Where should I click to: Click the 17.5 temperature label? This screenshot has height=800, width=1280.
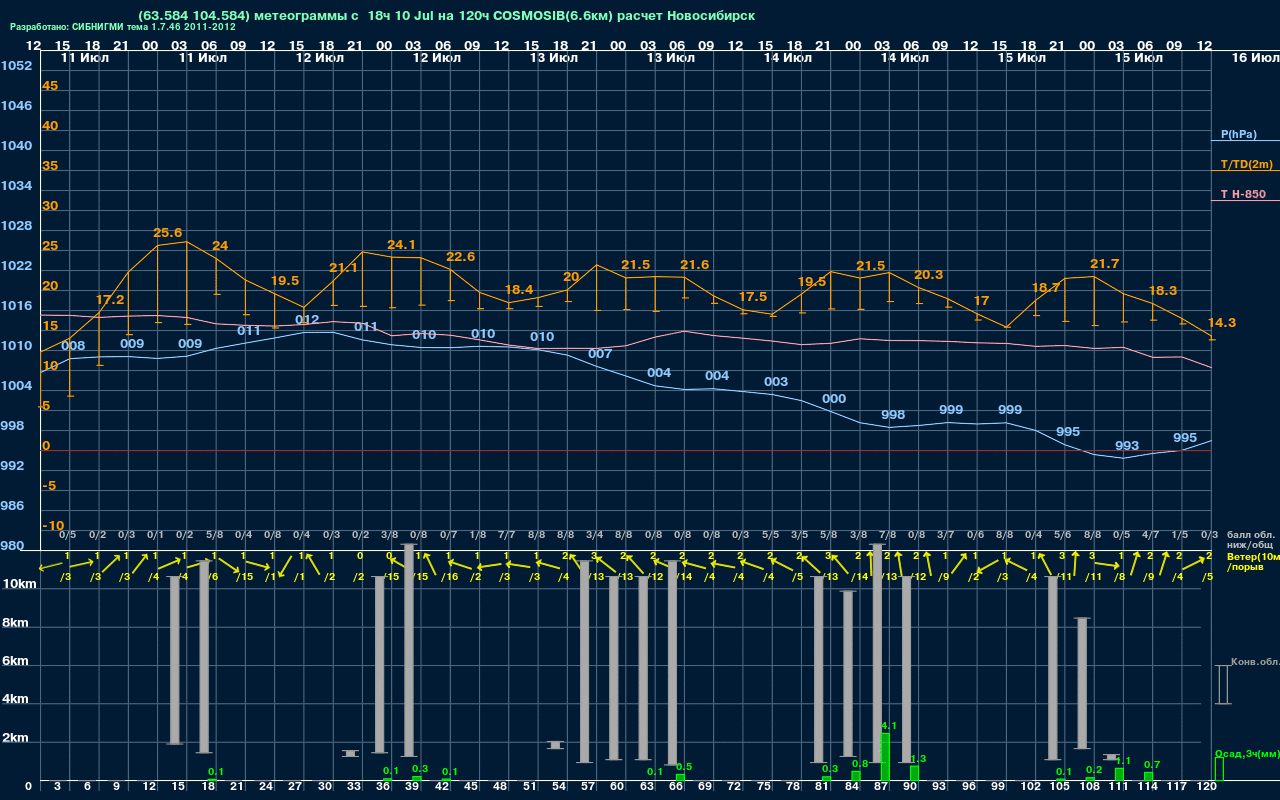pos(752,297)
